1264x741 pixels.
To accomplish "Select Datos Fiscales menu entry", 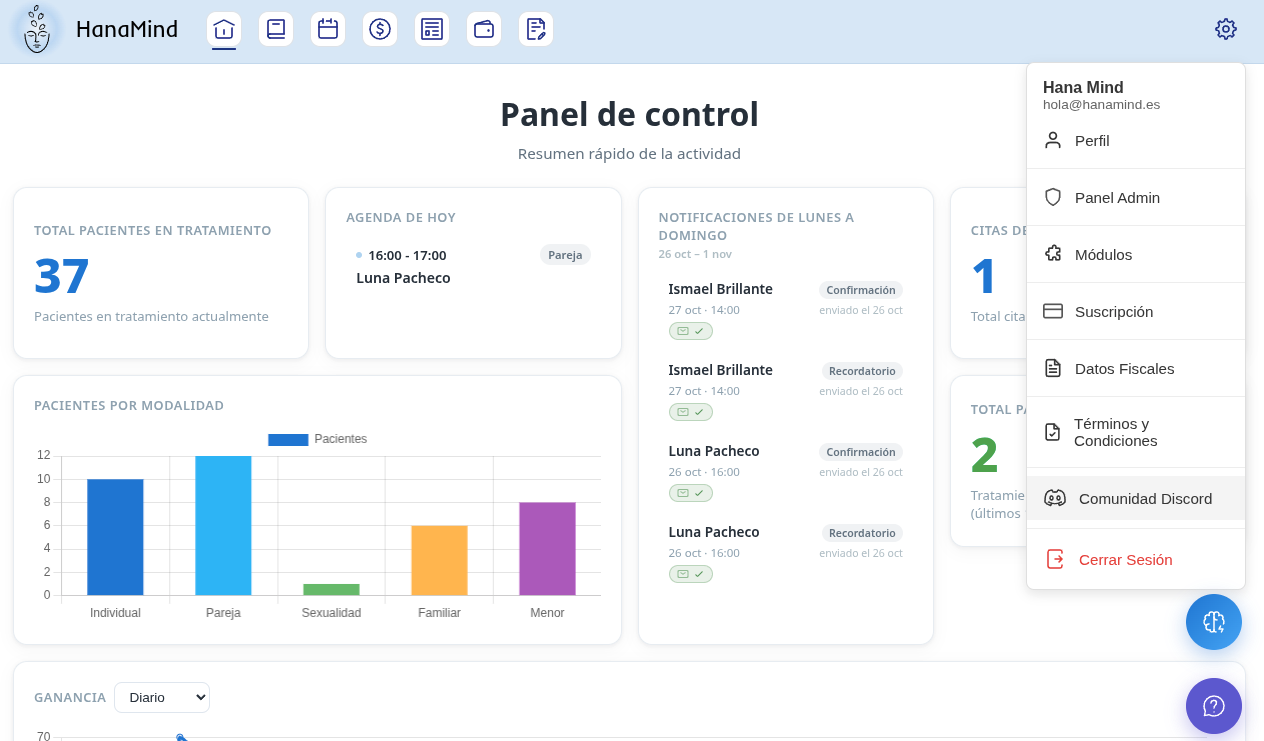I will tap(1136, 369).
